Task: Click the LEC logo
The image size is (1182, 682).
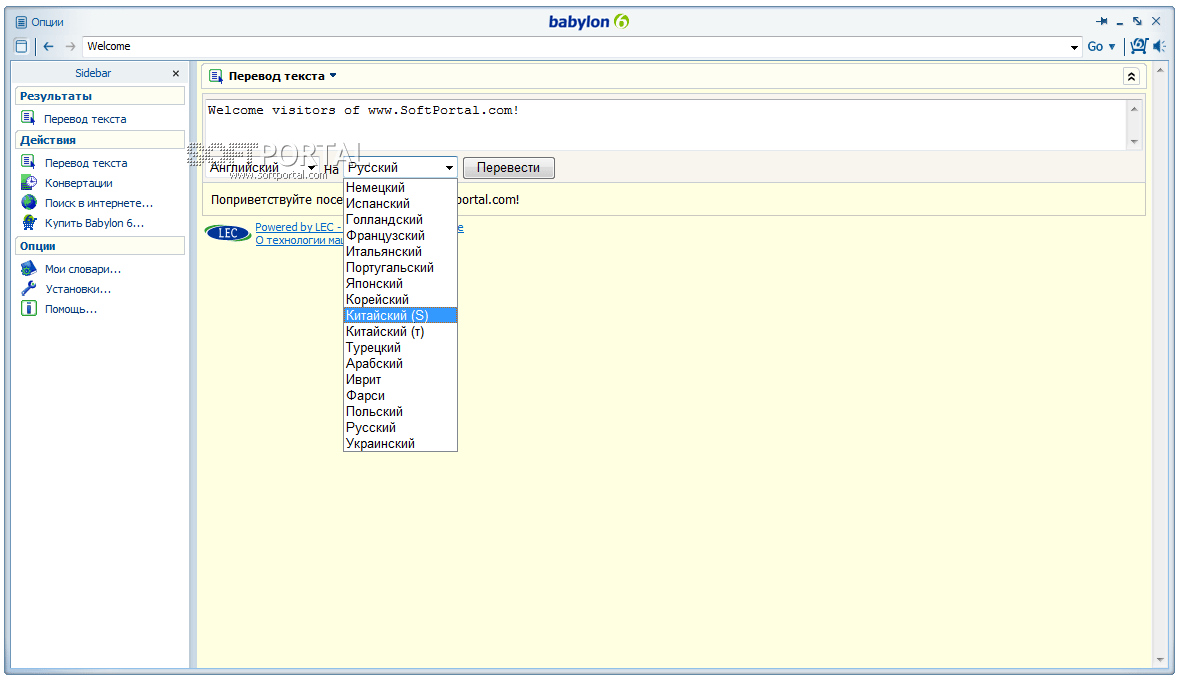Action: coord(228,233)
